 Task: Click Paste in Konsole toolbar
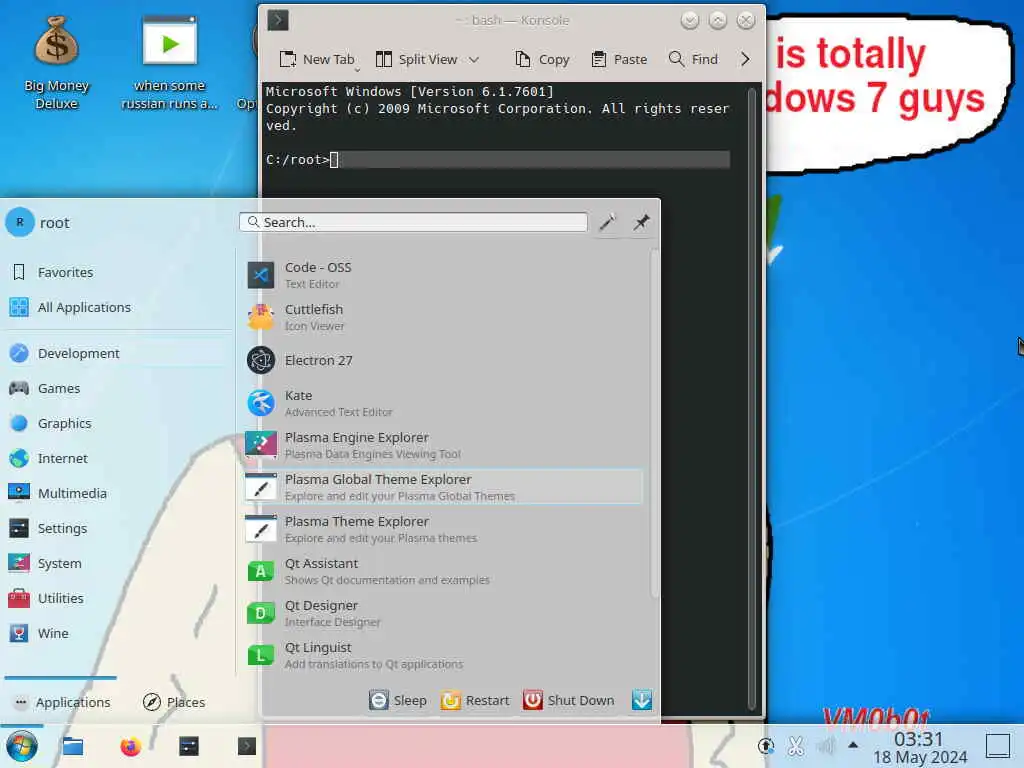coord(619,59)
